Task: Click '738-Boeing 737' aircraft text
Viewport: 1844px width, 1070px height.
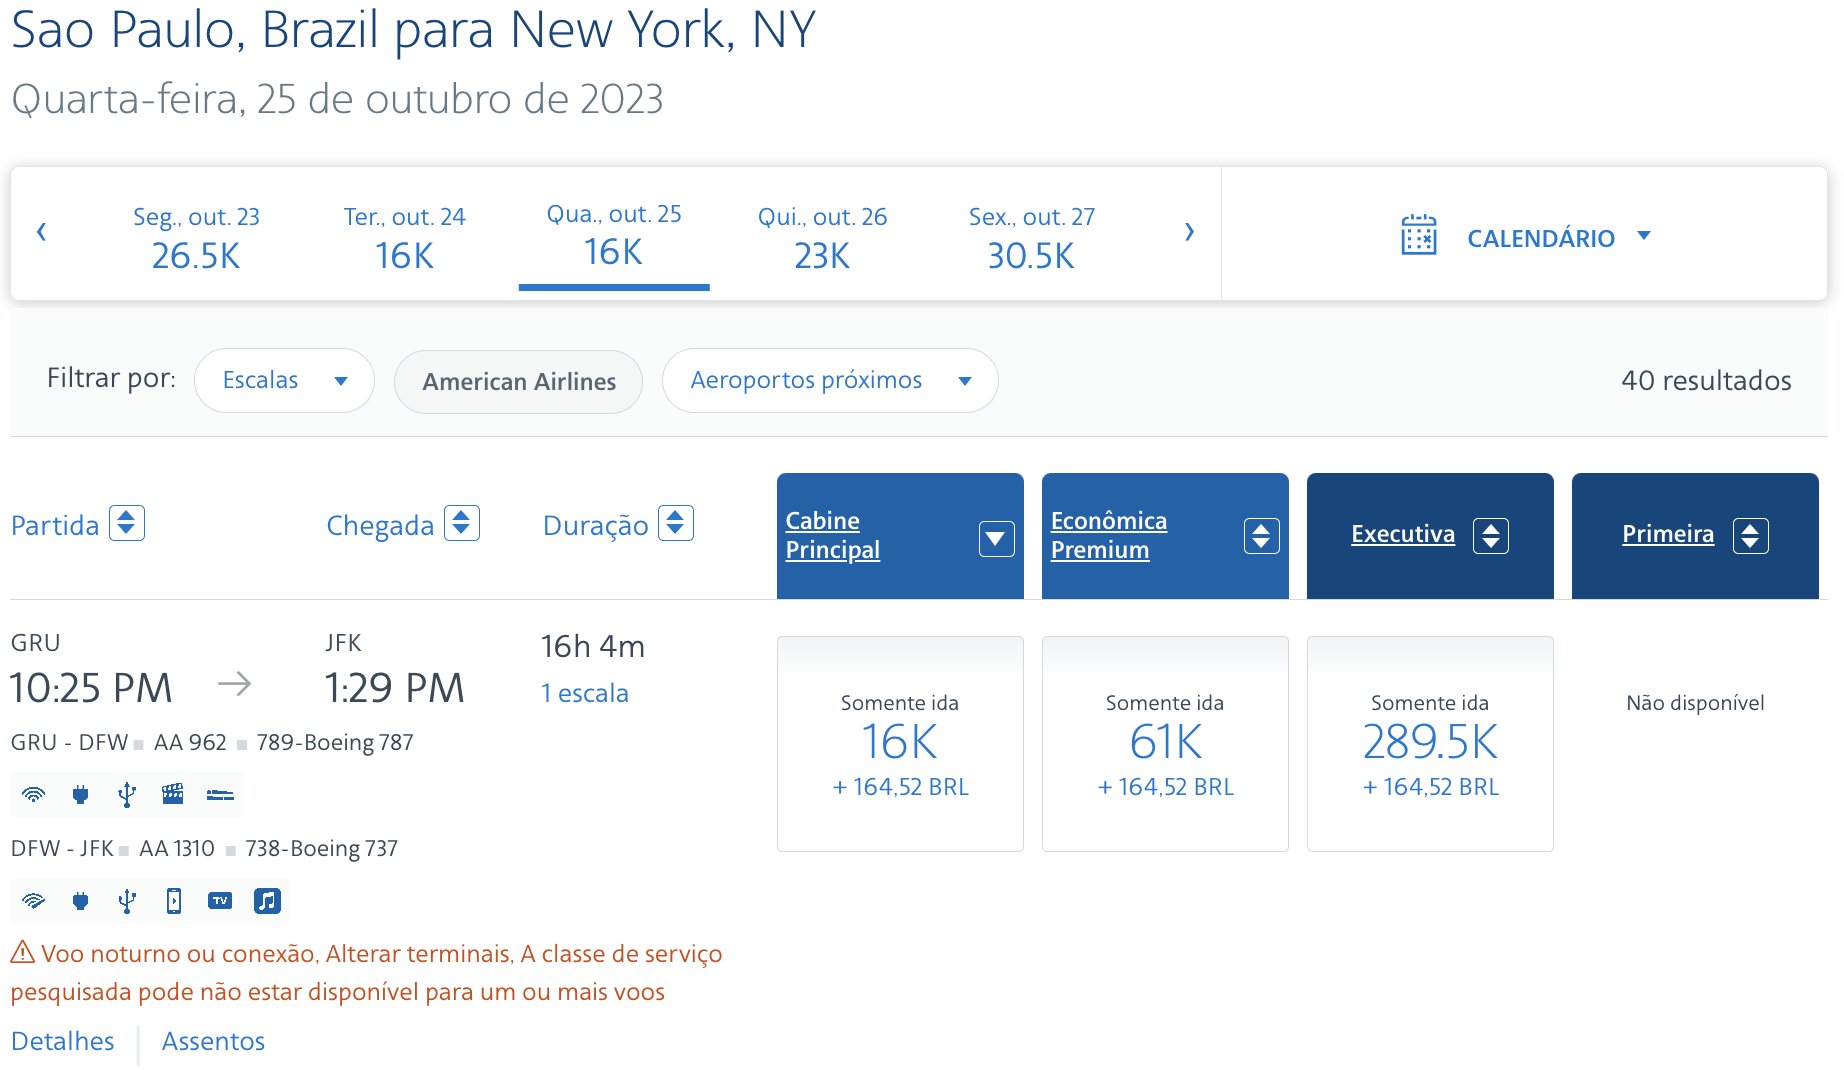Action: pyautogui.click(x=321, y=848)
